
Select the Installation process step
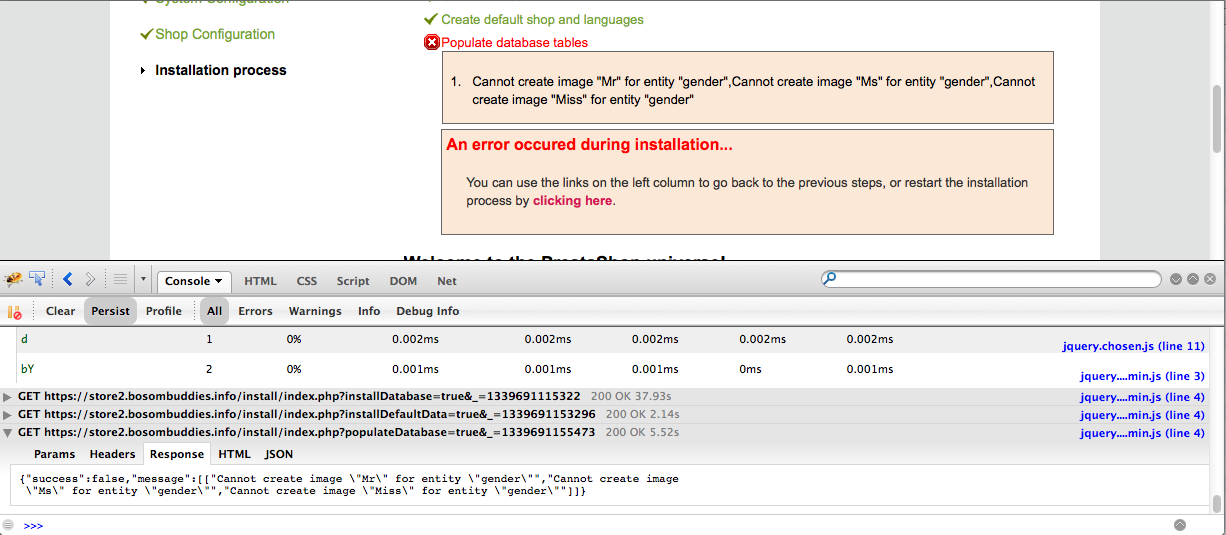(x=221, y=70)
